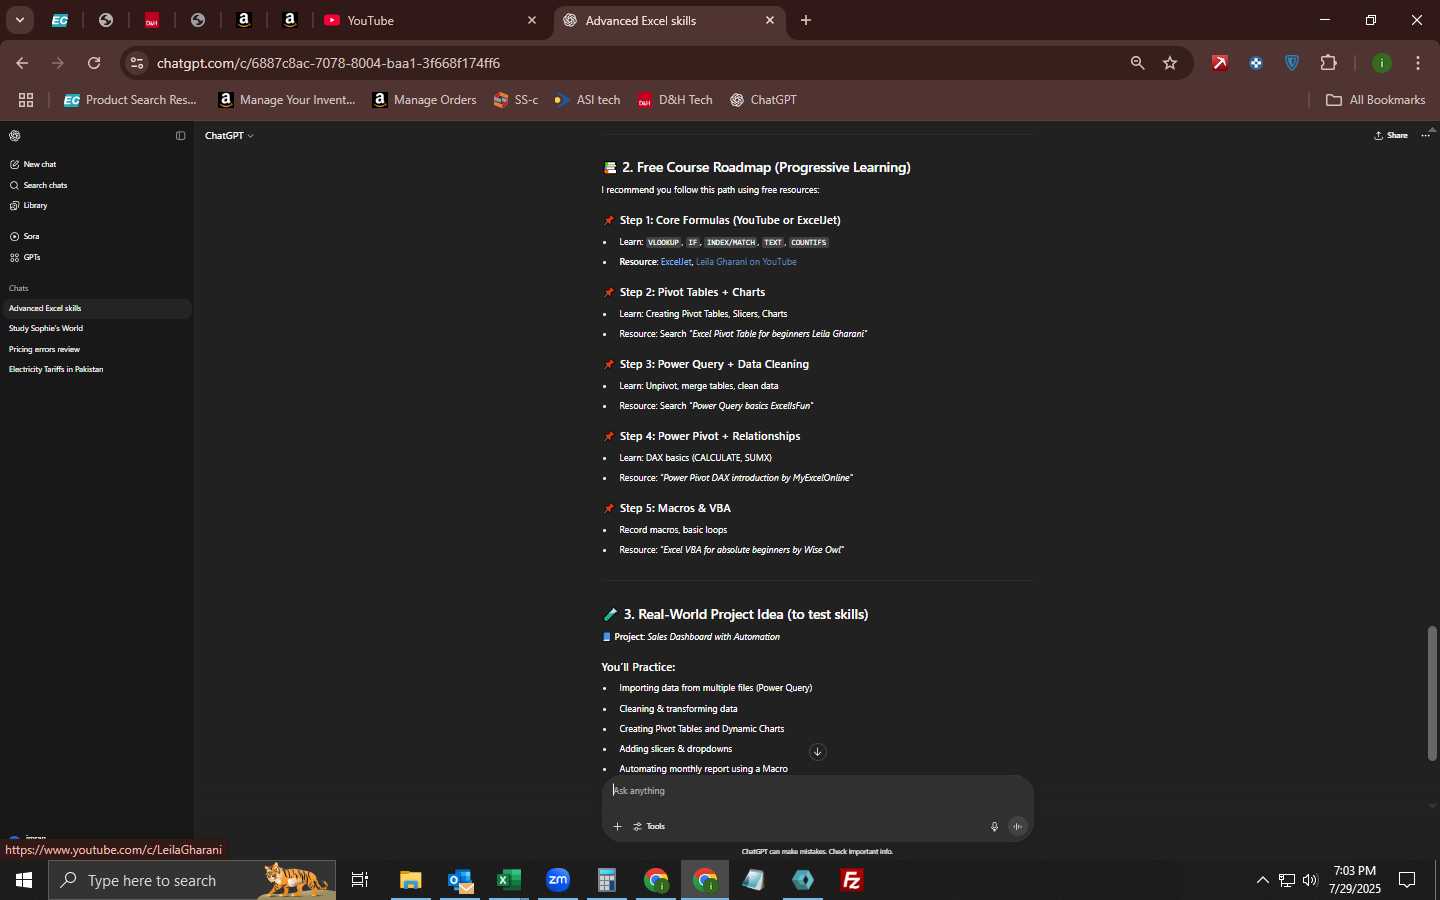Switch to the EC pinned tab
Image resolution: width=1440 pixels, height=900 pixels.
point(60,20)
